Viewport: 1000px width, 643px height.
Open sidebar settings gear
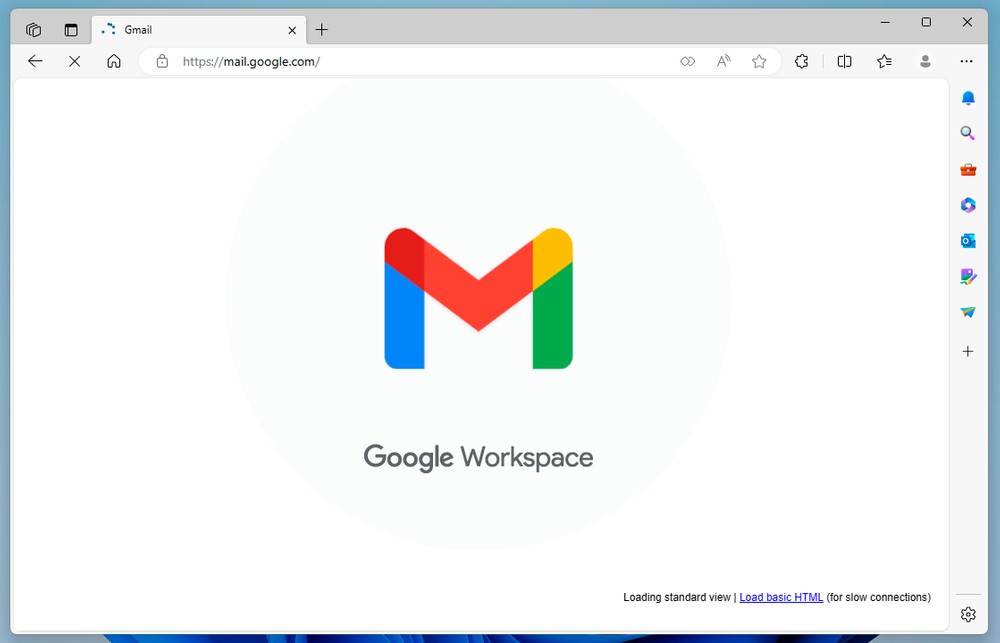968,614
